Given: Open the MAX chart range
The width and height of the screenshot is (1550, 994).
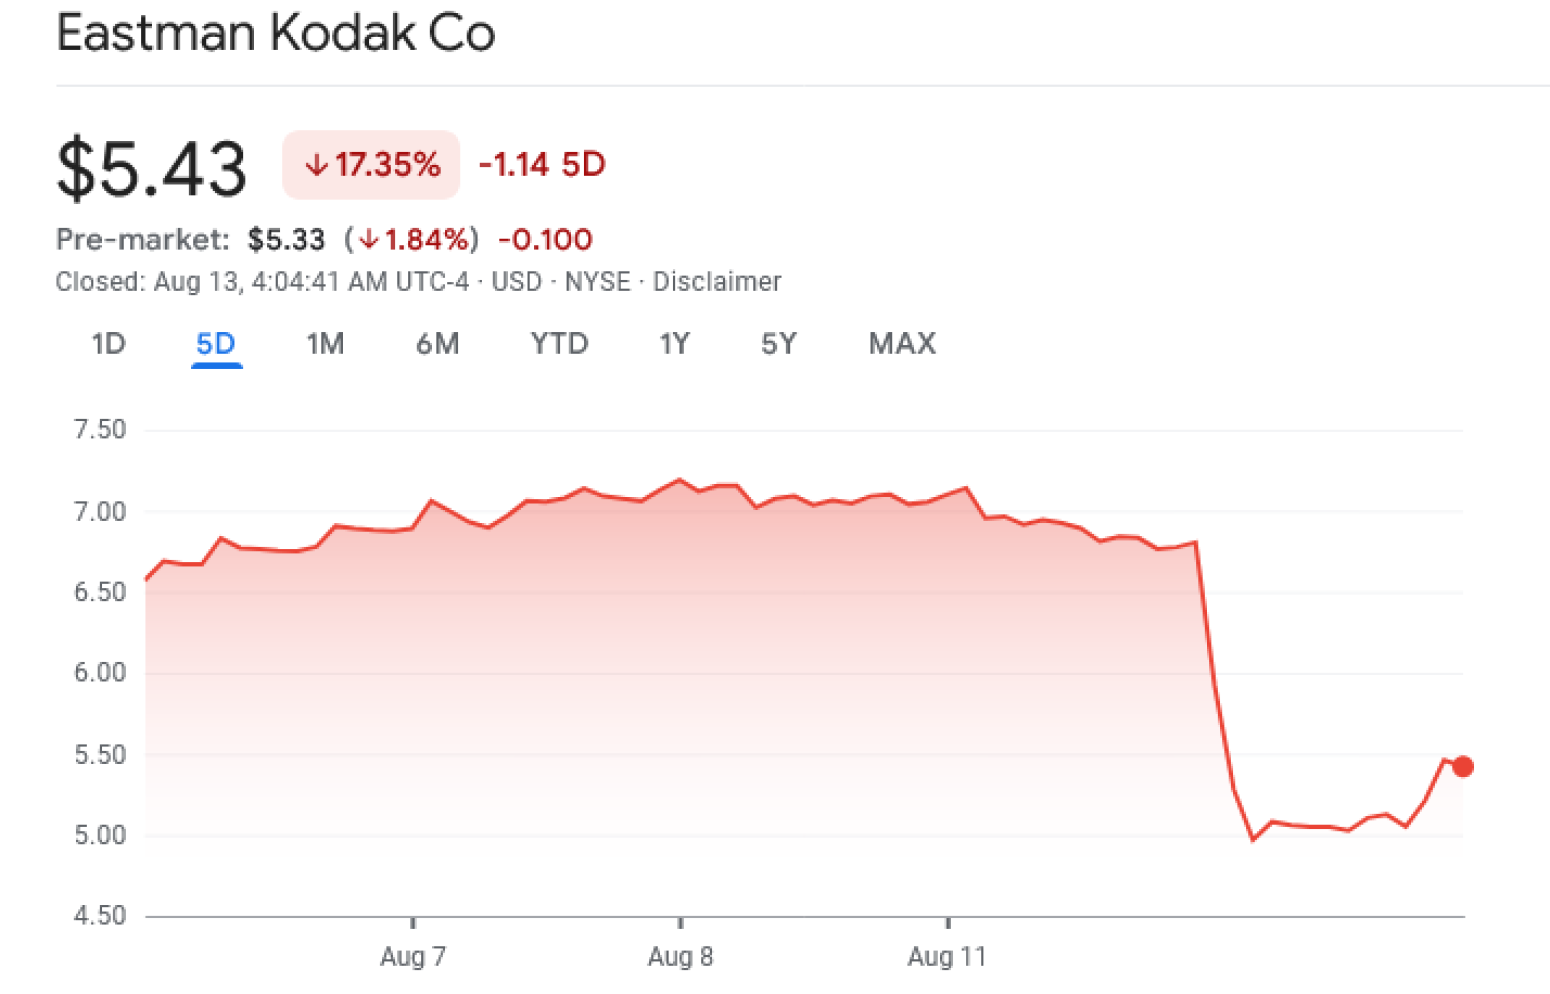Looking at the screenshot, I should click(902, 344).
